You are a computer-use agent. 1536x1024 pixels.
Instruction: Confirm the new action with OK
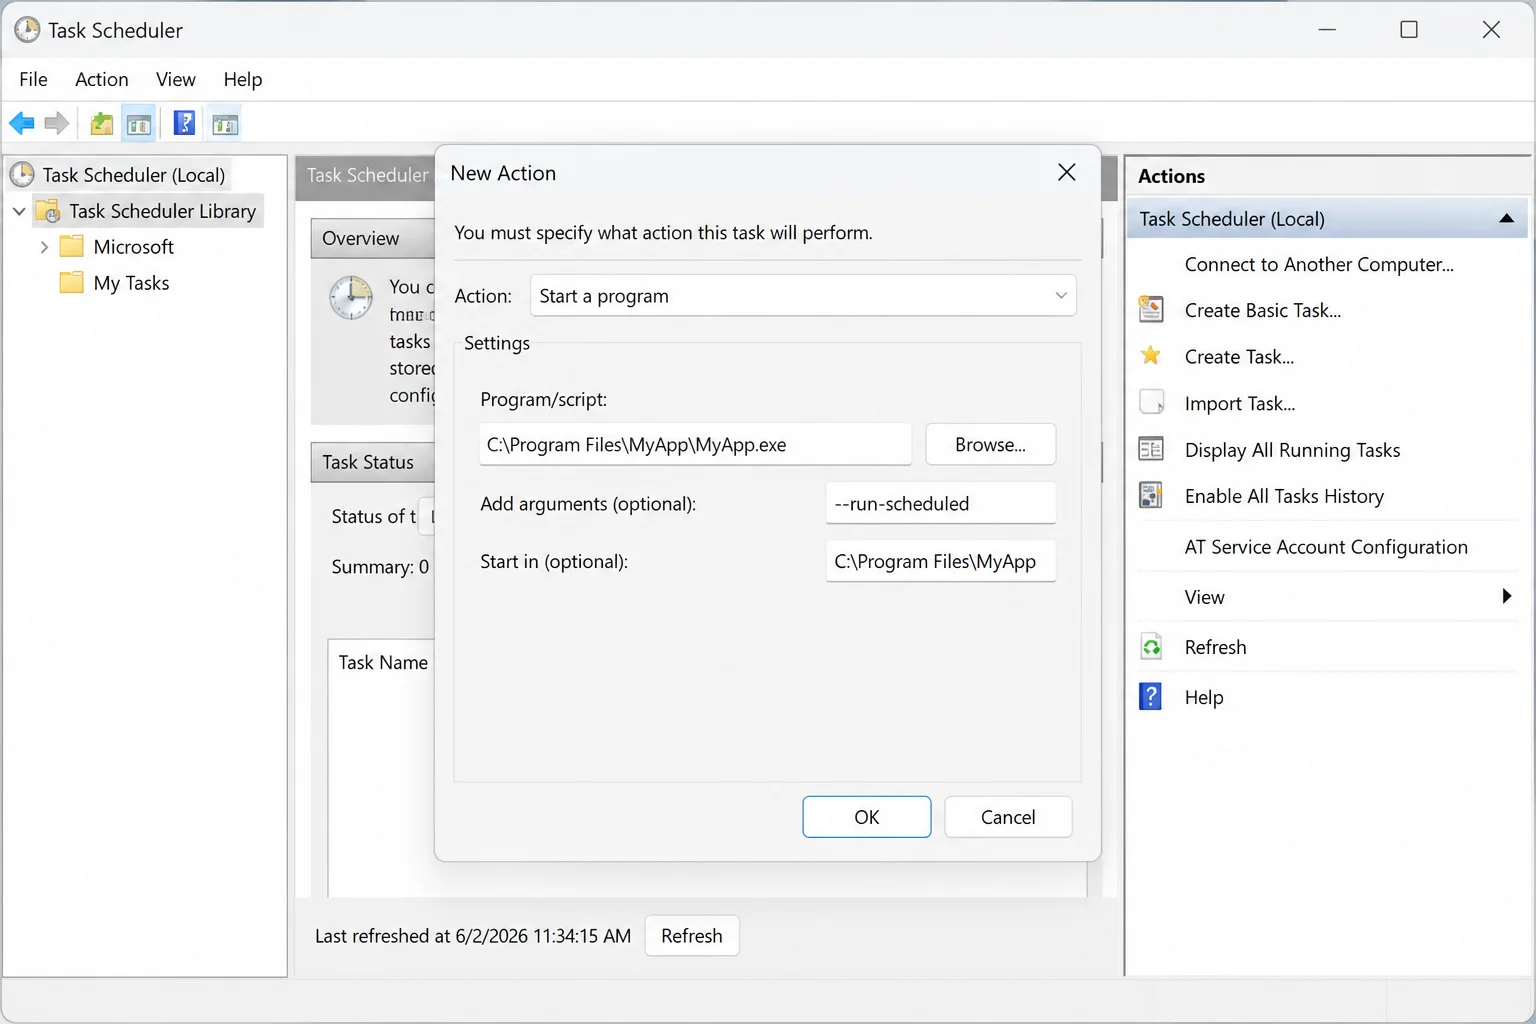[867, 817]
